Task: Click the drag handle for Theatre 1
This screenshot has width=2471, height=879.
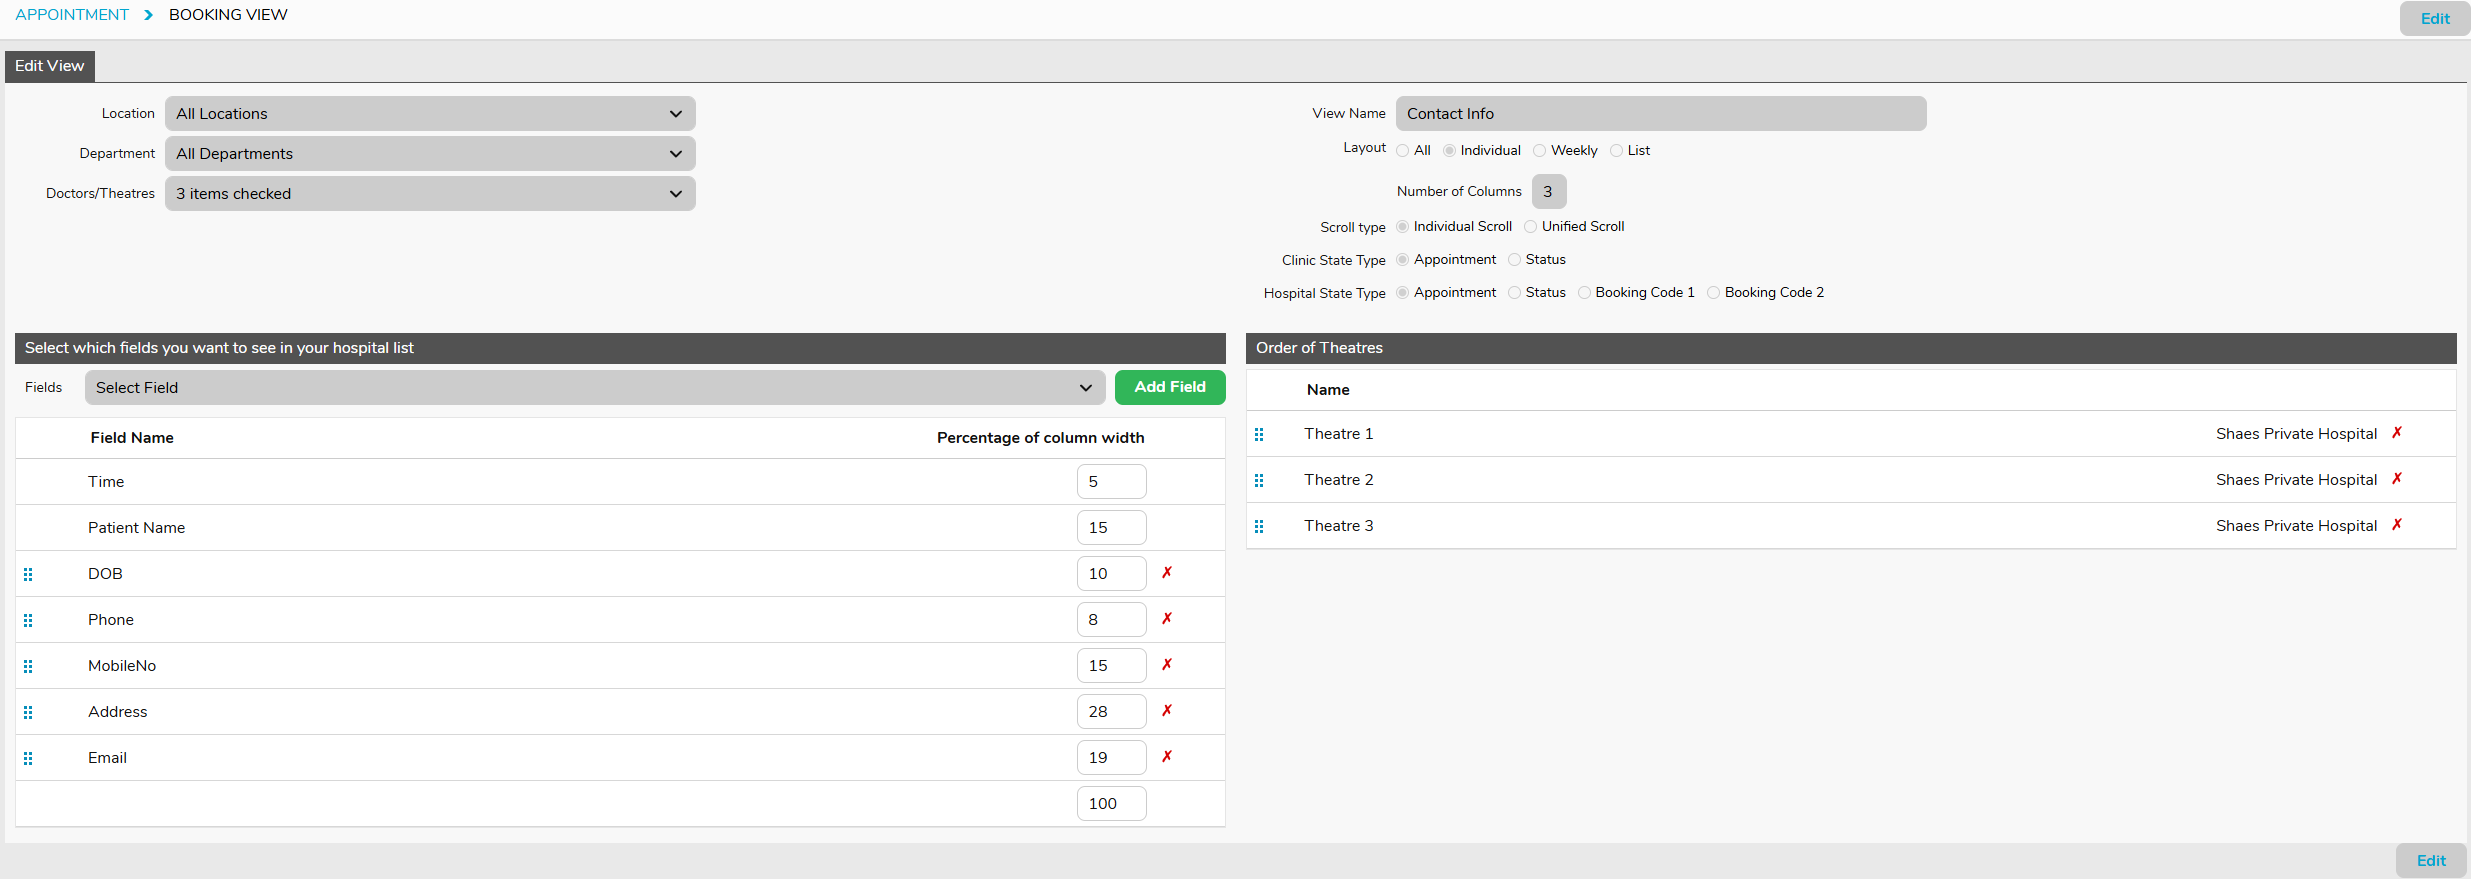Action: click(1259, 434)
